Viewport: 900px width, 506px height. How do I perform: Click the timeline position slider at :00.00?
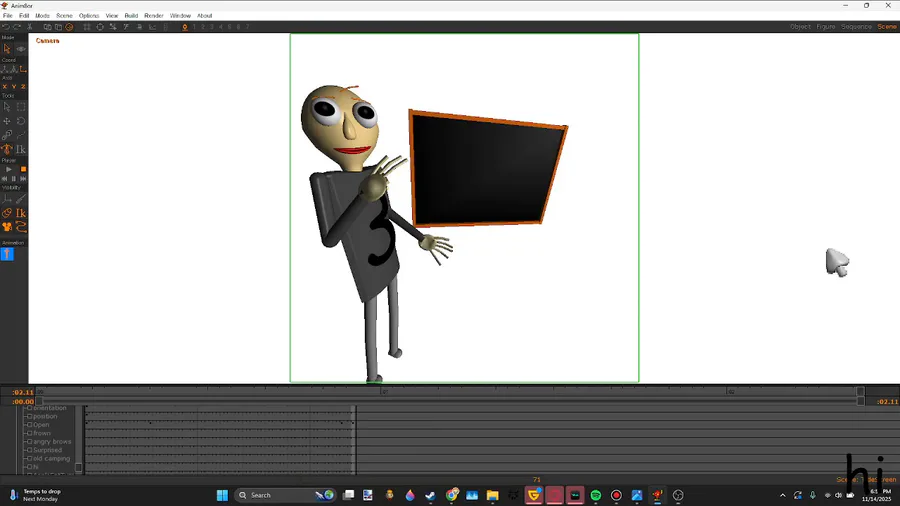point(40,402)
